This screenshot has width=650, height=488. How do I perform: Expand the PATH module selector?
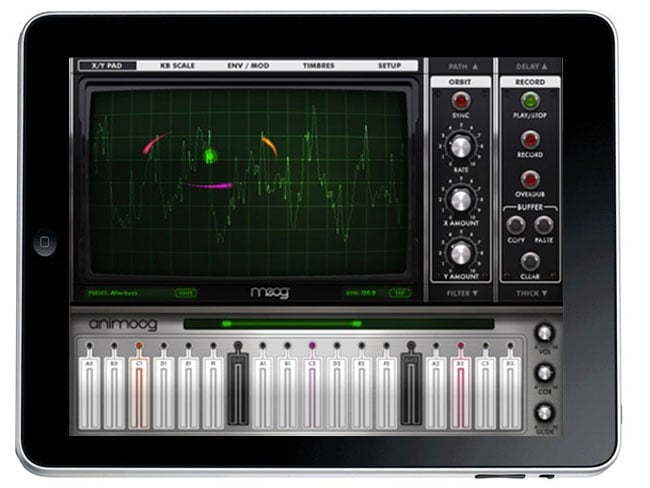click(x=463, y=66)
